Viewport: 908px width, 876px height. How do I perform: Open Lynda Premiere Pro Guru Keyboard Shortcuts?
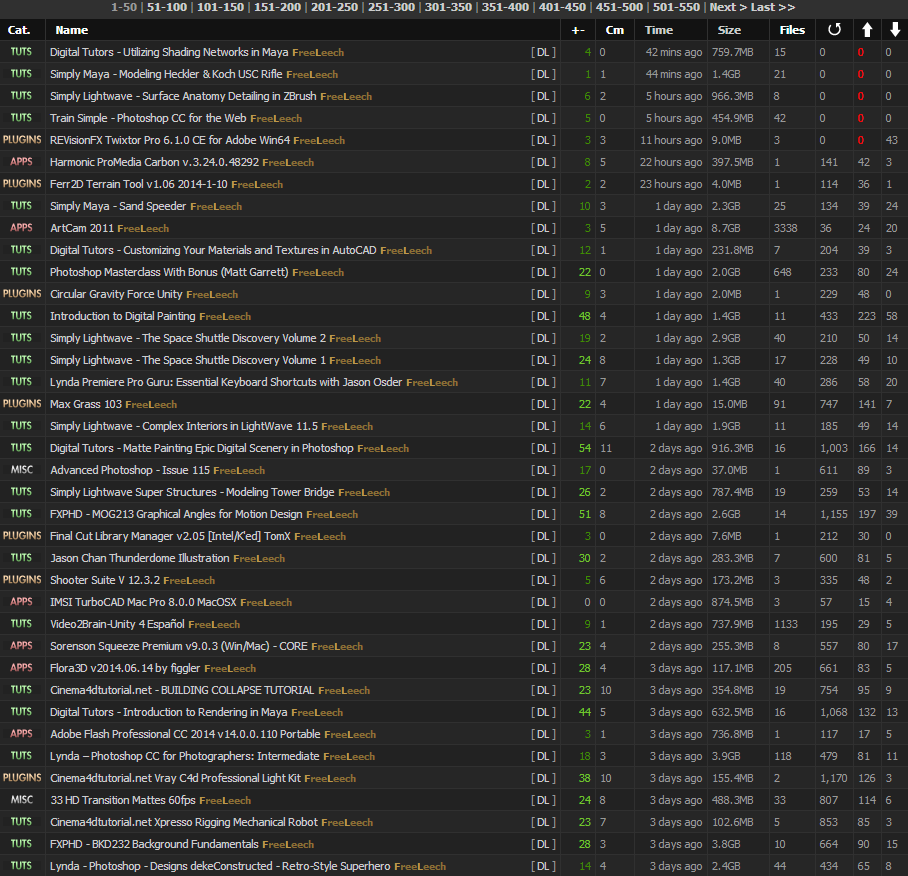point(226,382)
